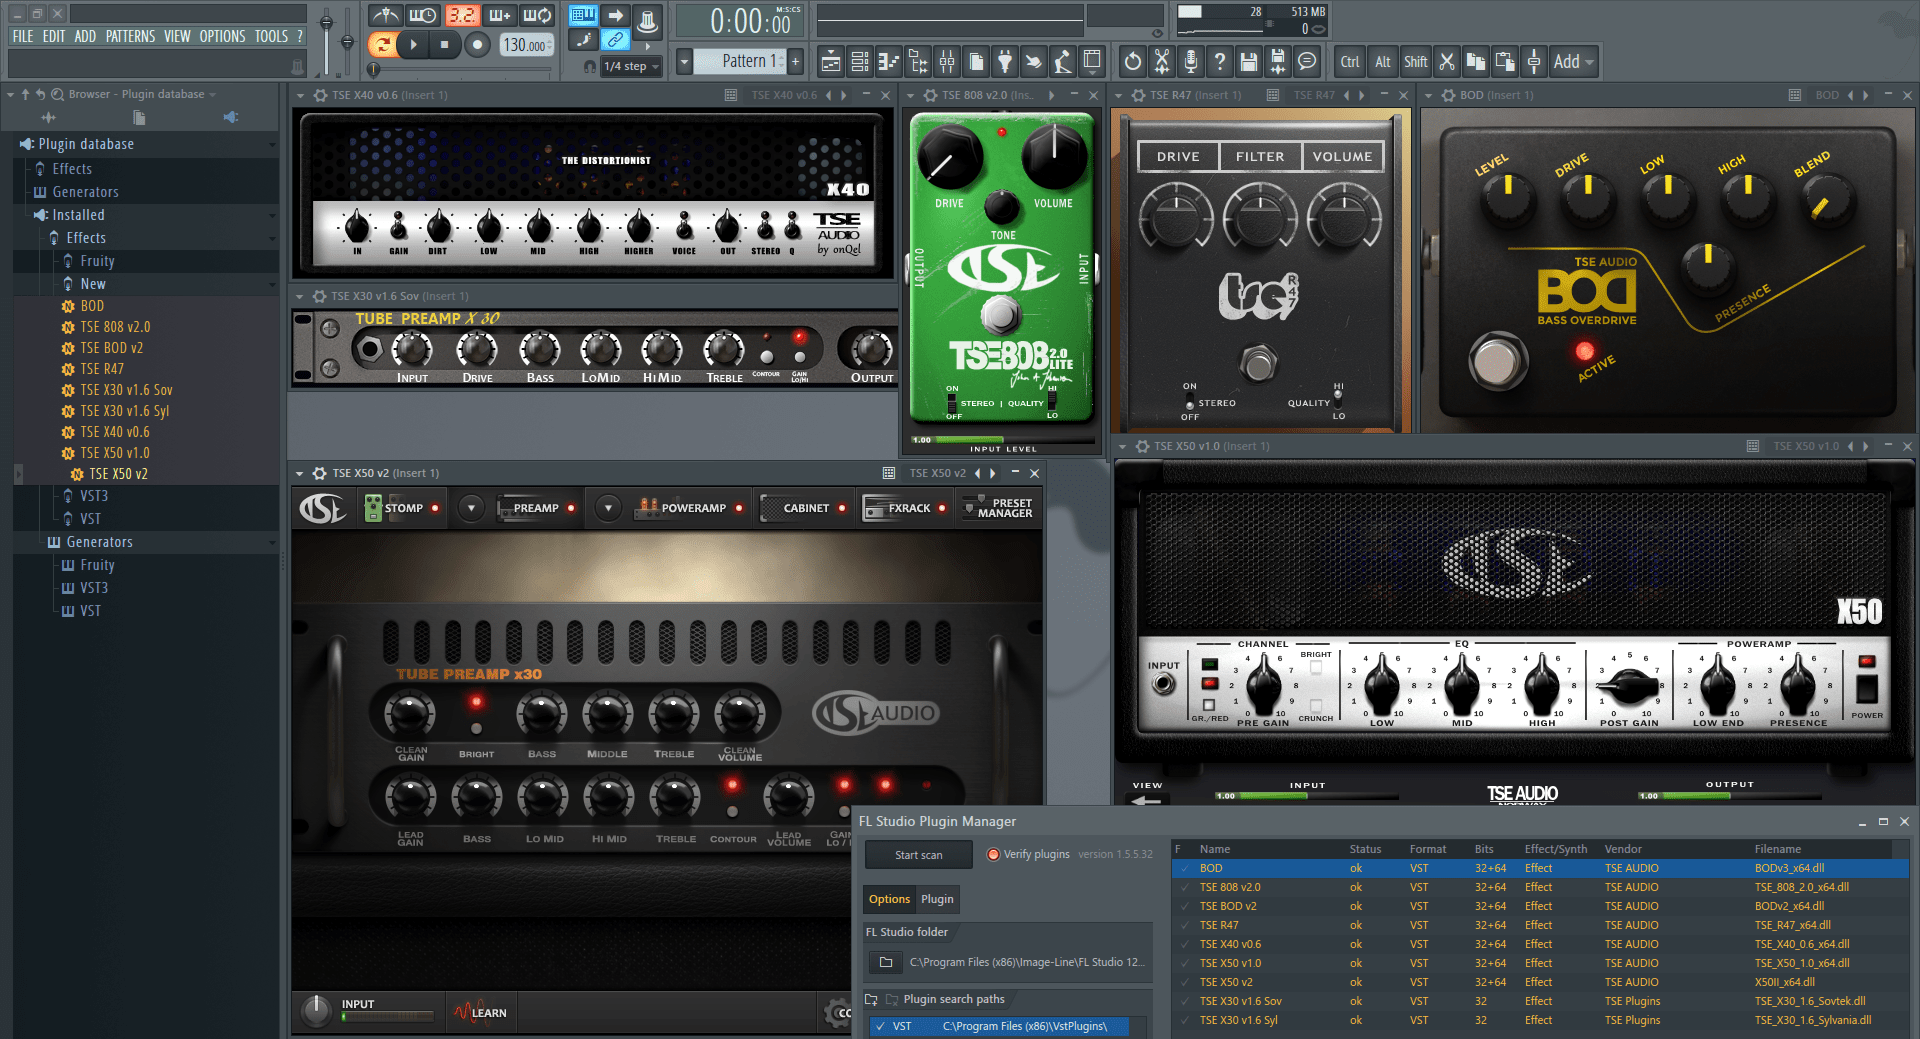
Task: Open the FILE menu
Action: point(23,36)
